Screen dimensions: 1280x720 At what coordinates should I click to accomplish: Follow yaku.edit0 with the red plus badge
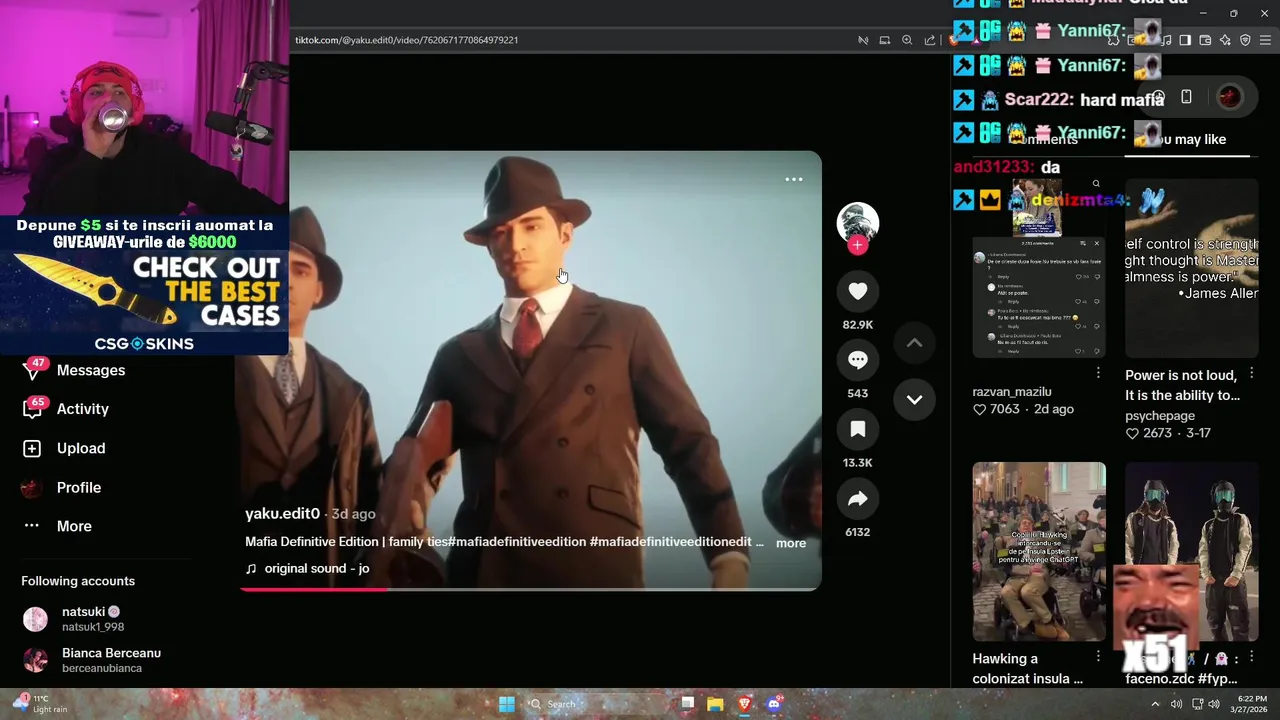[857, 245]
